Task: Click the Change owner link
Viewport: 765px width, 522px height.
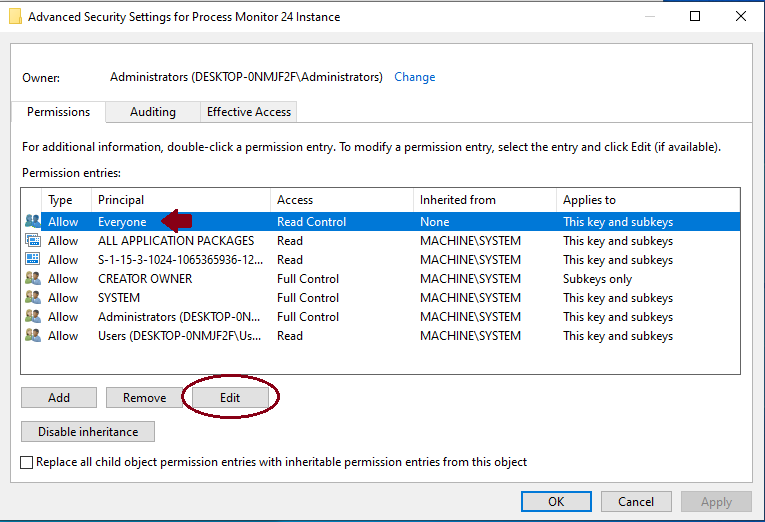Action: coord(414,77)
